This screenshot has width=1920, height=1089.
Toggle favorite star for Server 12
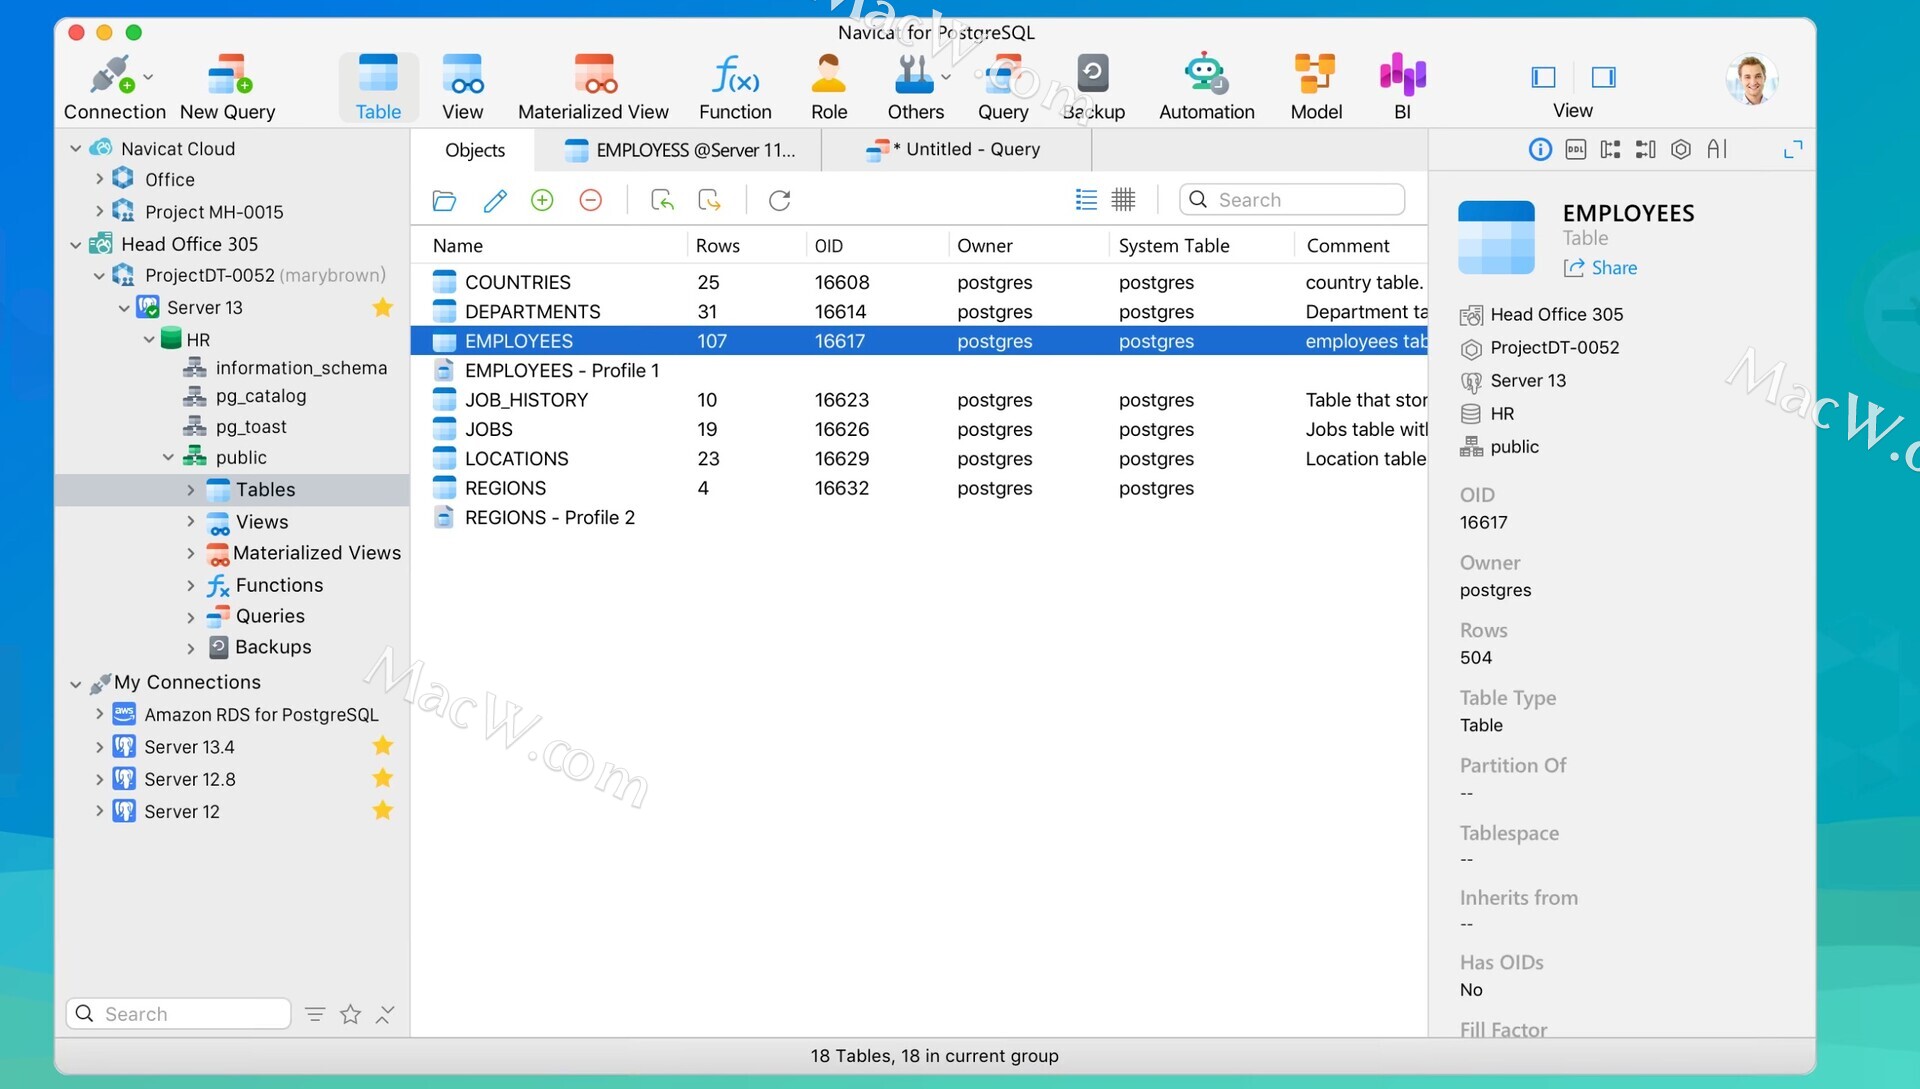382,810
